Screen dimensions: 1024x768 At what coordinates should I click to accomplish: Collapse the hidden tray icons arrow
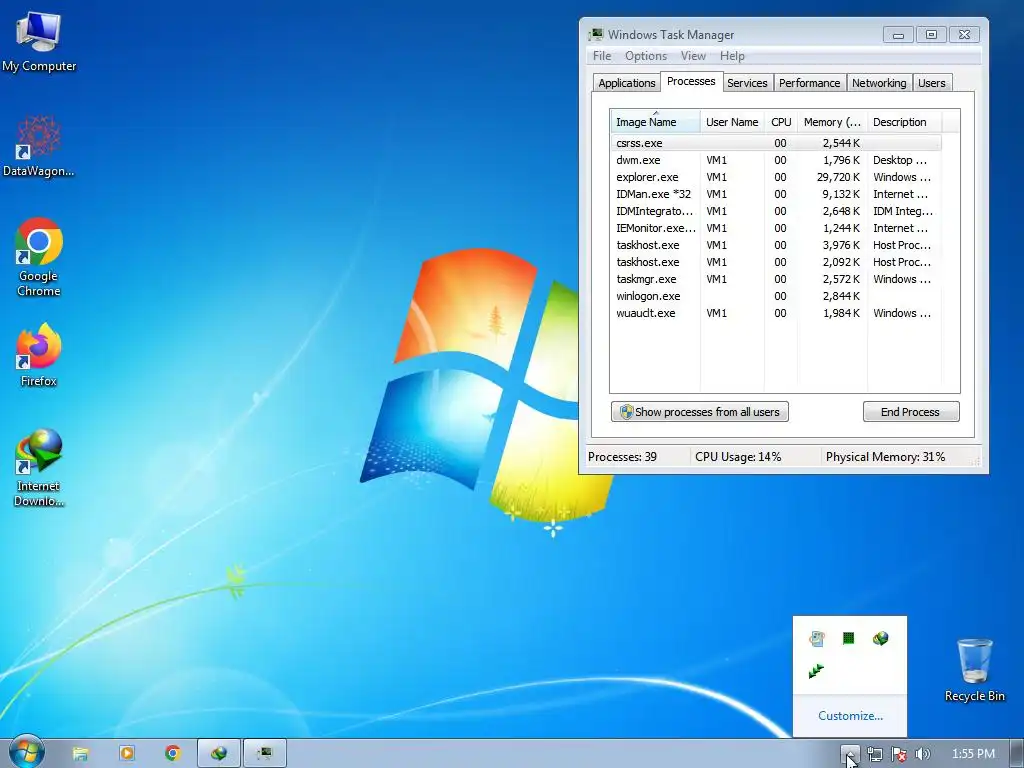[850, 754]
